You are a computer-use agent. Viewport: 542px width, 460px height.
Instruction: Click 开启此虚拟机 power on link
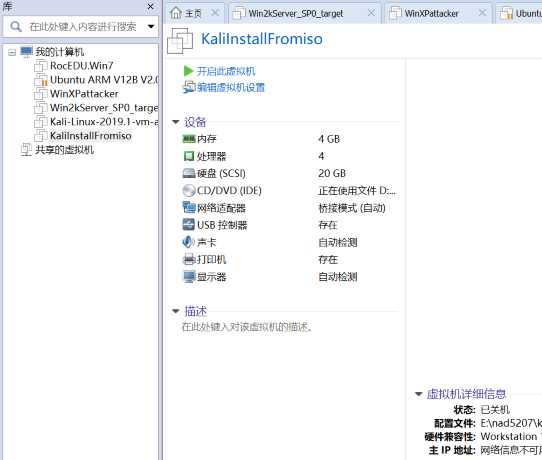coord(226,71)
